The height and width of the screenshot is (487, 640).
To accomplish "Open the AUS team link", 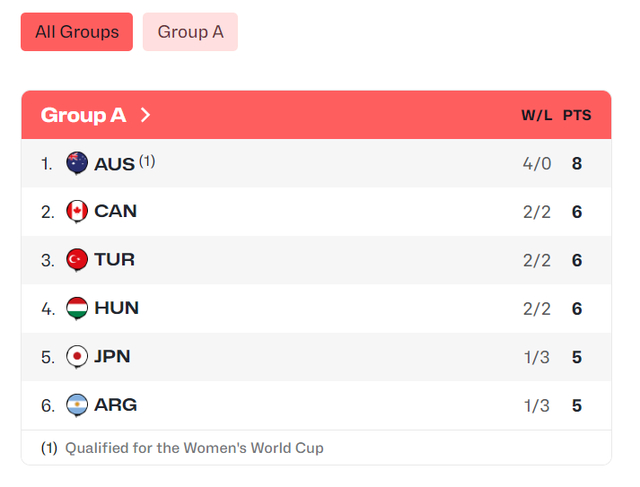I will point(114,164).
